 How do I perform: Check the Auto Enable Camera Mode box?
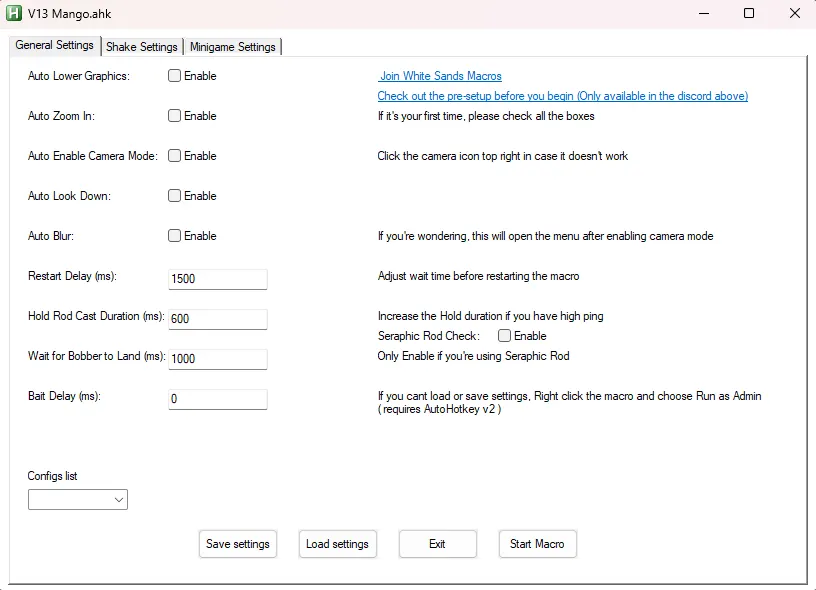pyautogui.click(x=175, y=156)
